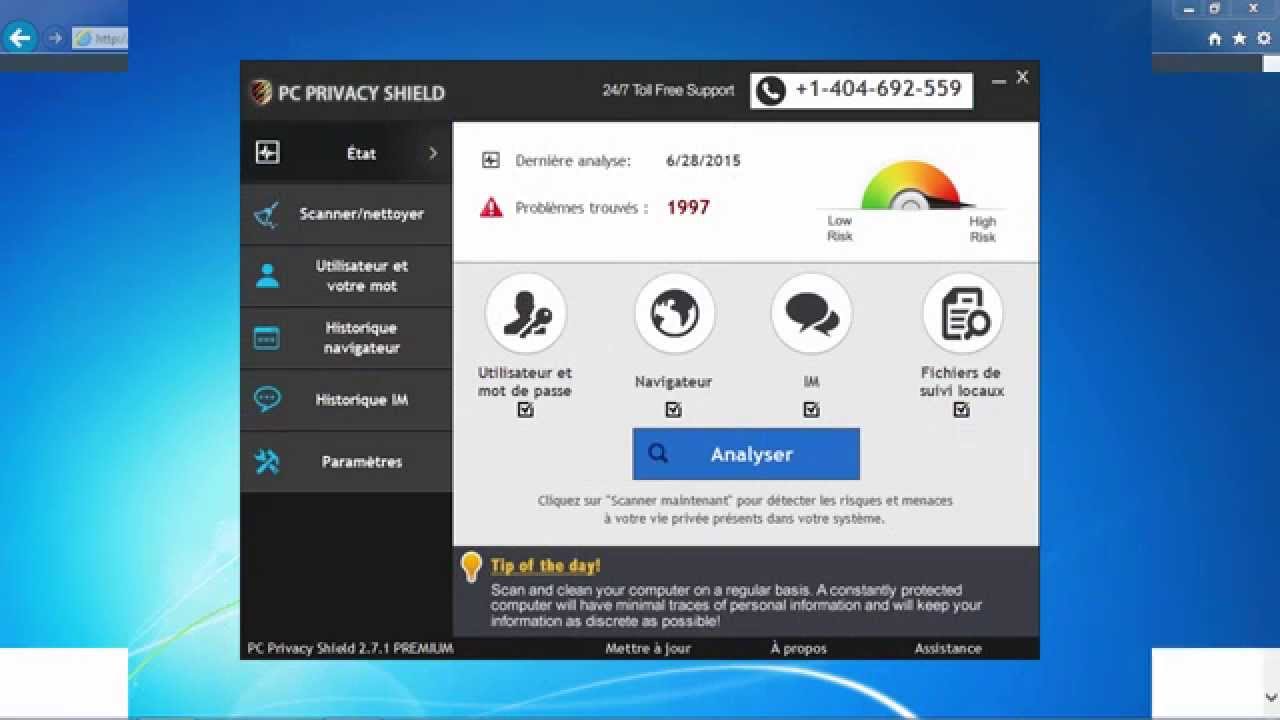
Task: Toggle the Utilisateur et mot de passe checkbox
Action: tap(525, 410)
